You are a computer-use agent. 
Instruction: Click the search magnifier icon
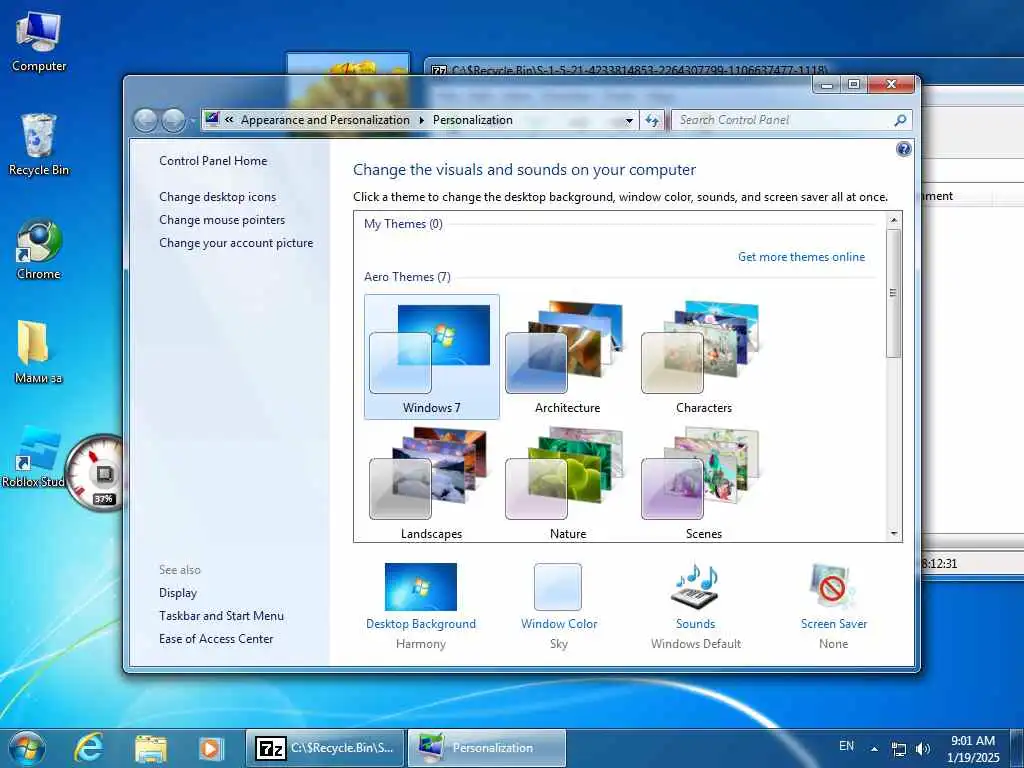(x=901, y=120)
